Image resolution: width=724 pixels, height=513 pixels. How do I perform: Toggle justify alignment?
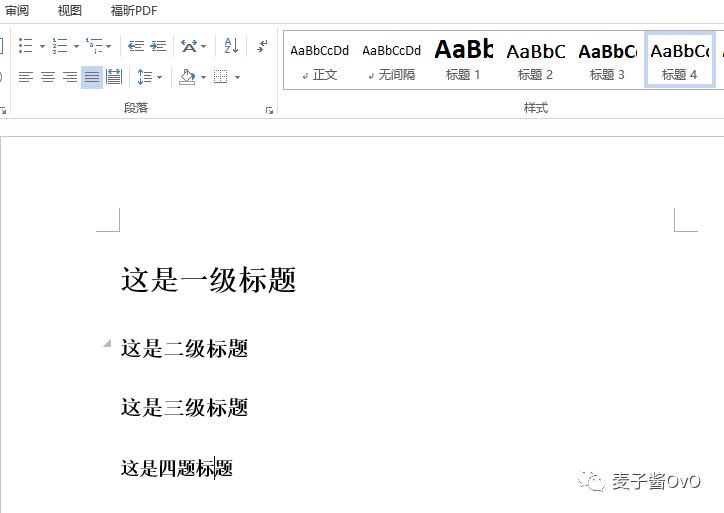[x=92, y=77]
